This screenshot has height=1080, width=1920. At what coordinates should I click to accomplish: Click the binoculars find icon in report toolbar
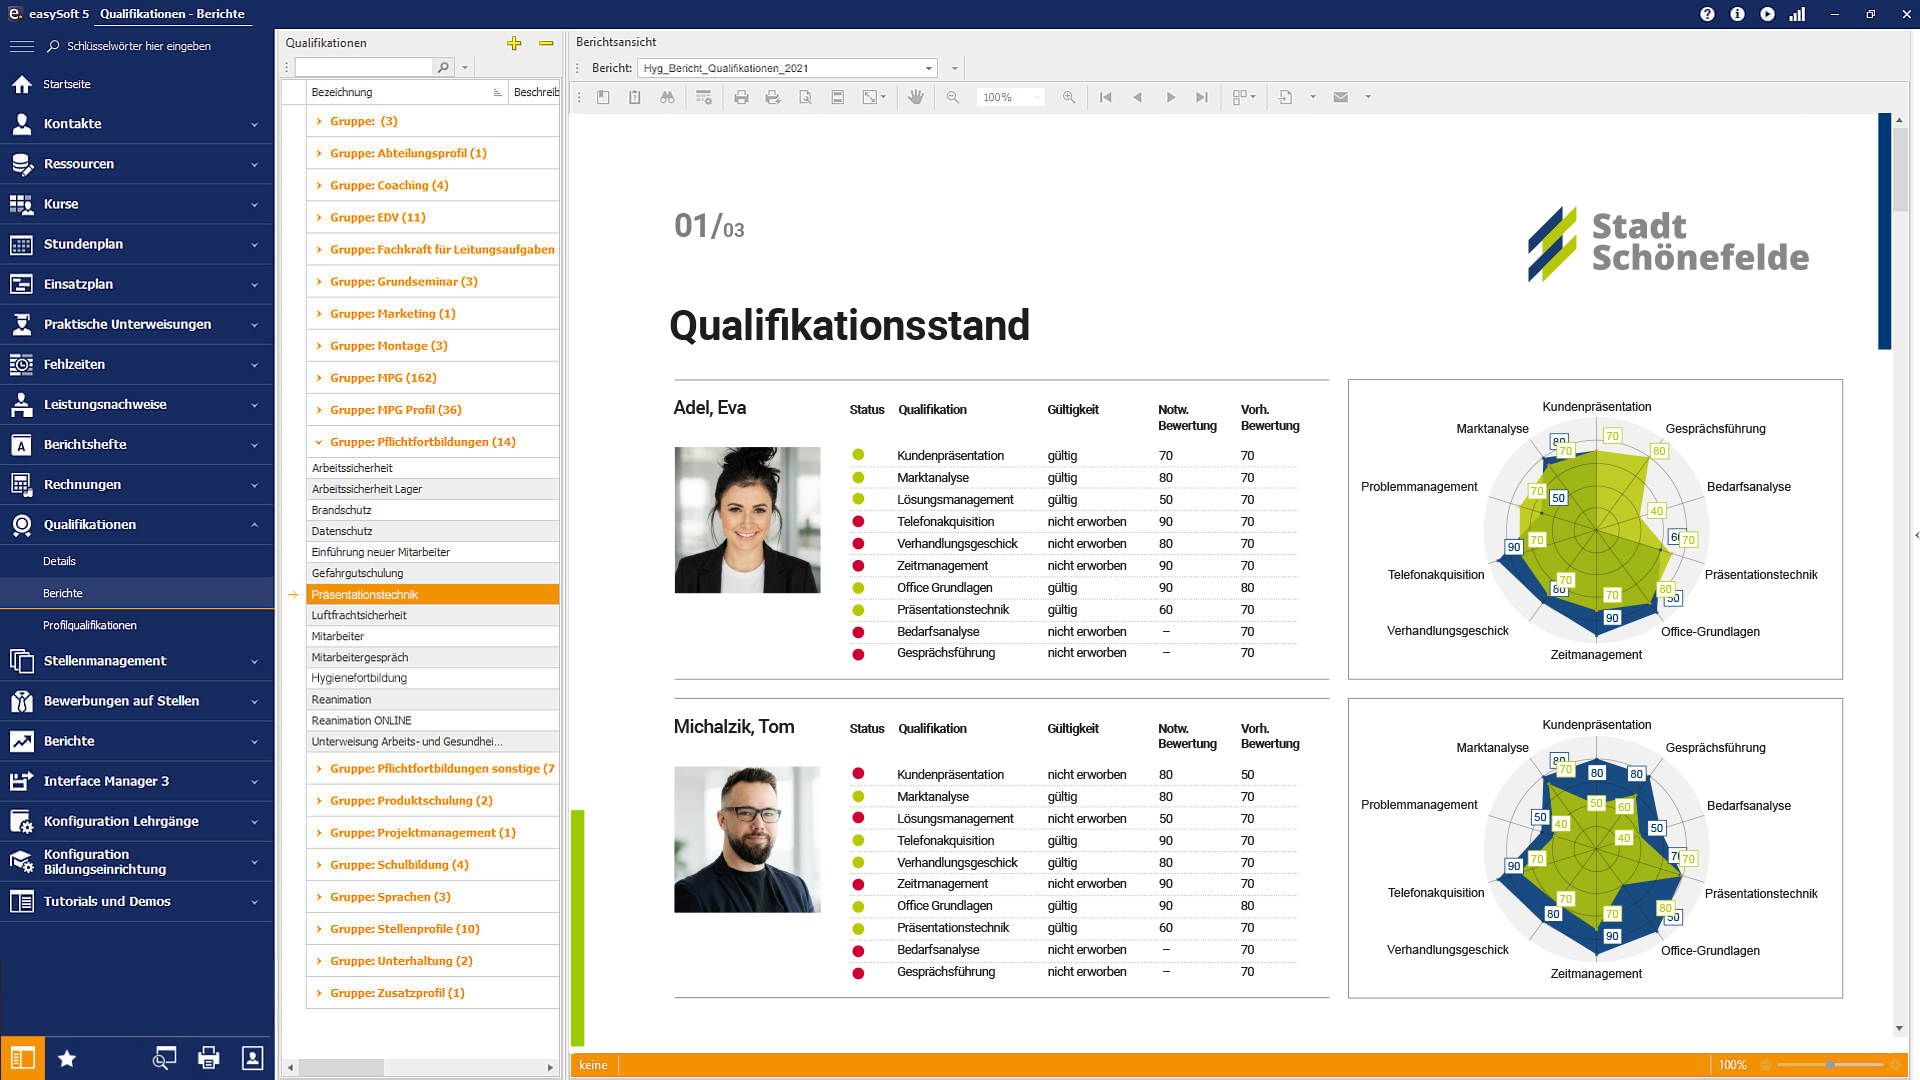tap(667, 97)
